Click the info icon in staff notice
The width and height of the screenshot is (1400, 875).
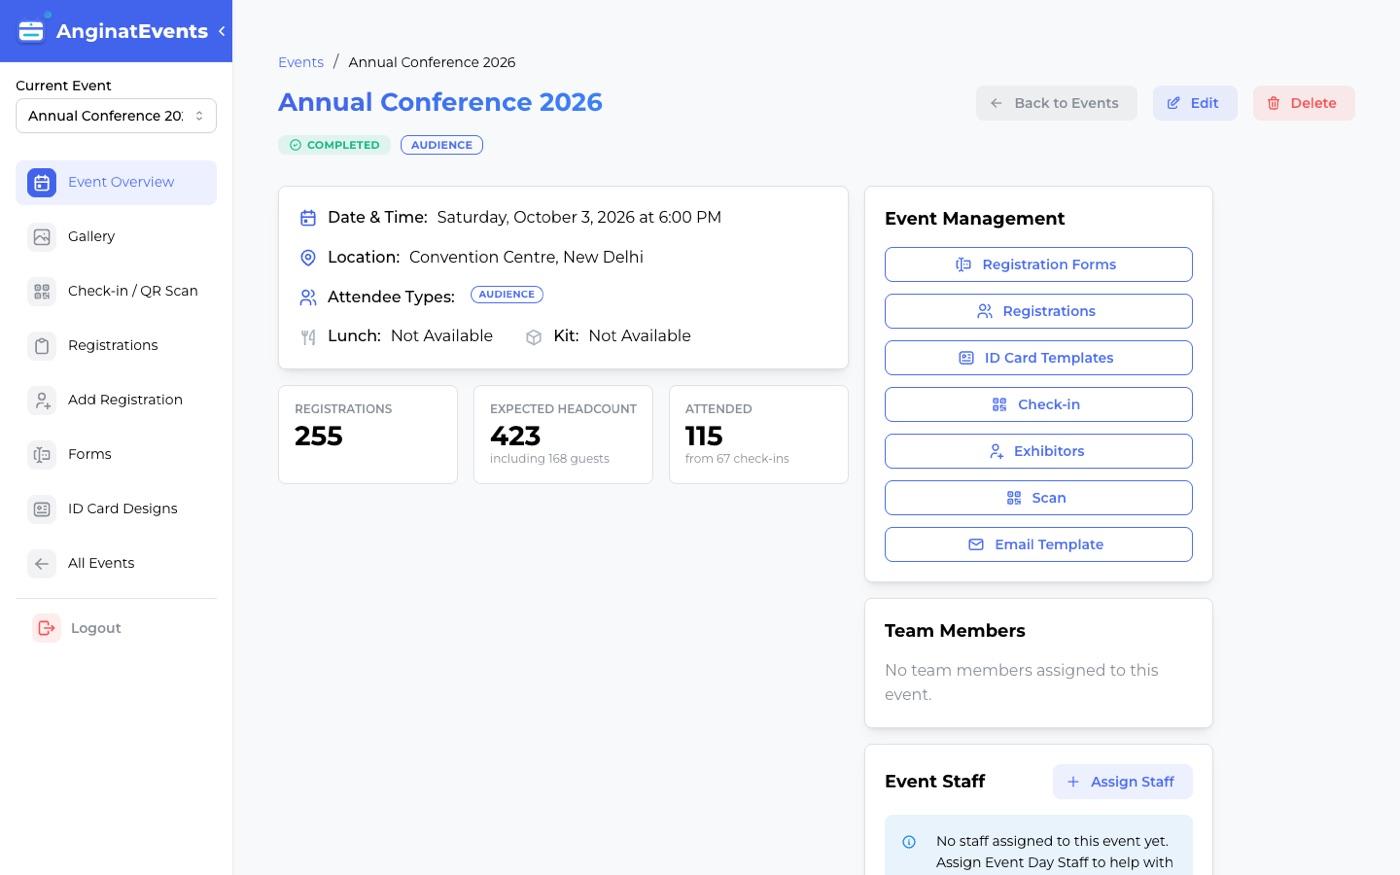tap(909, 842)
